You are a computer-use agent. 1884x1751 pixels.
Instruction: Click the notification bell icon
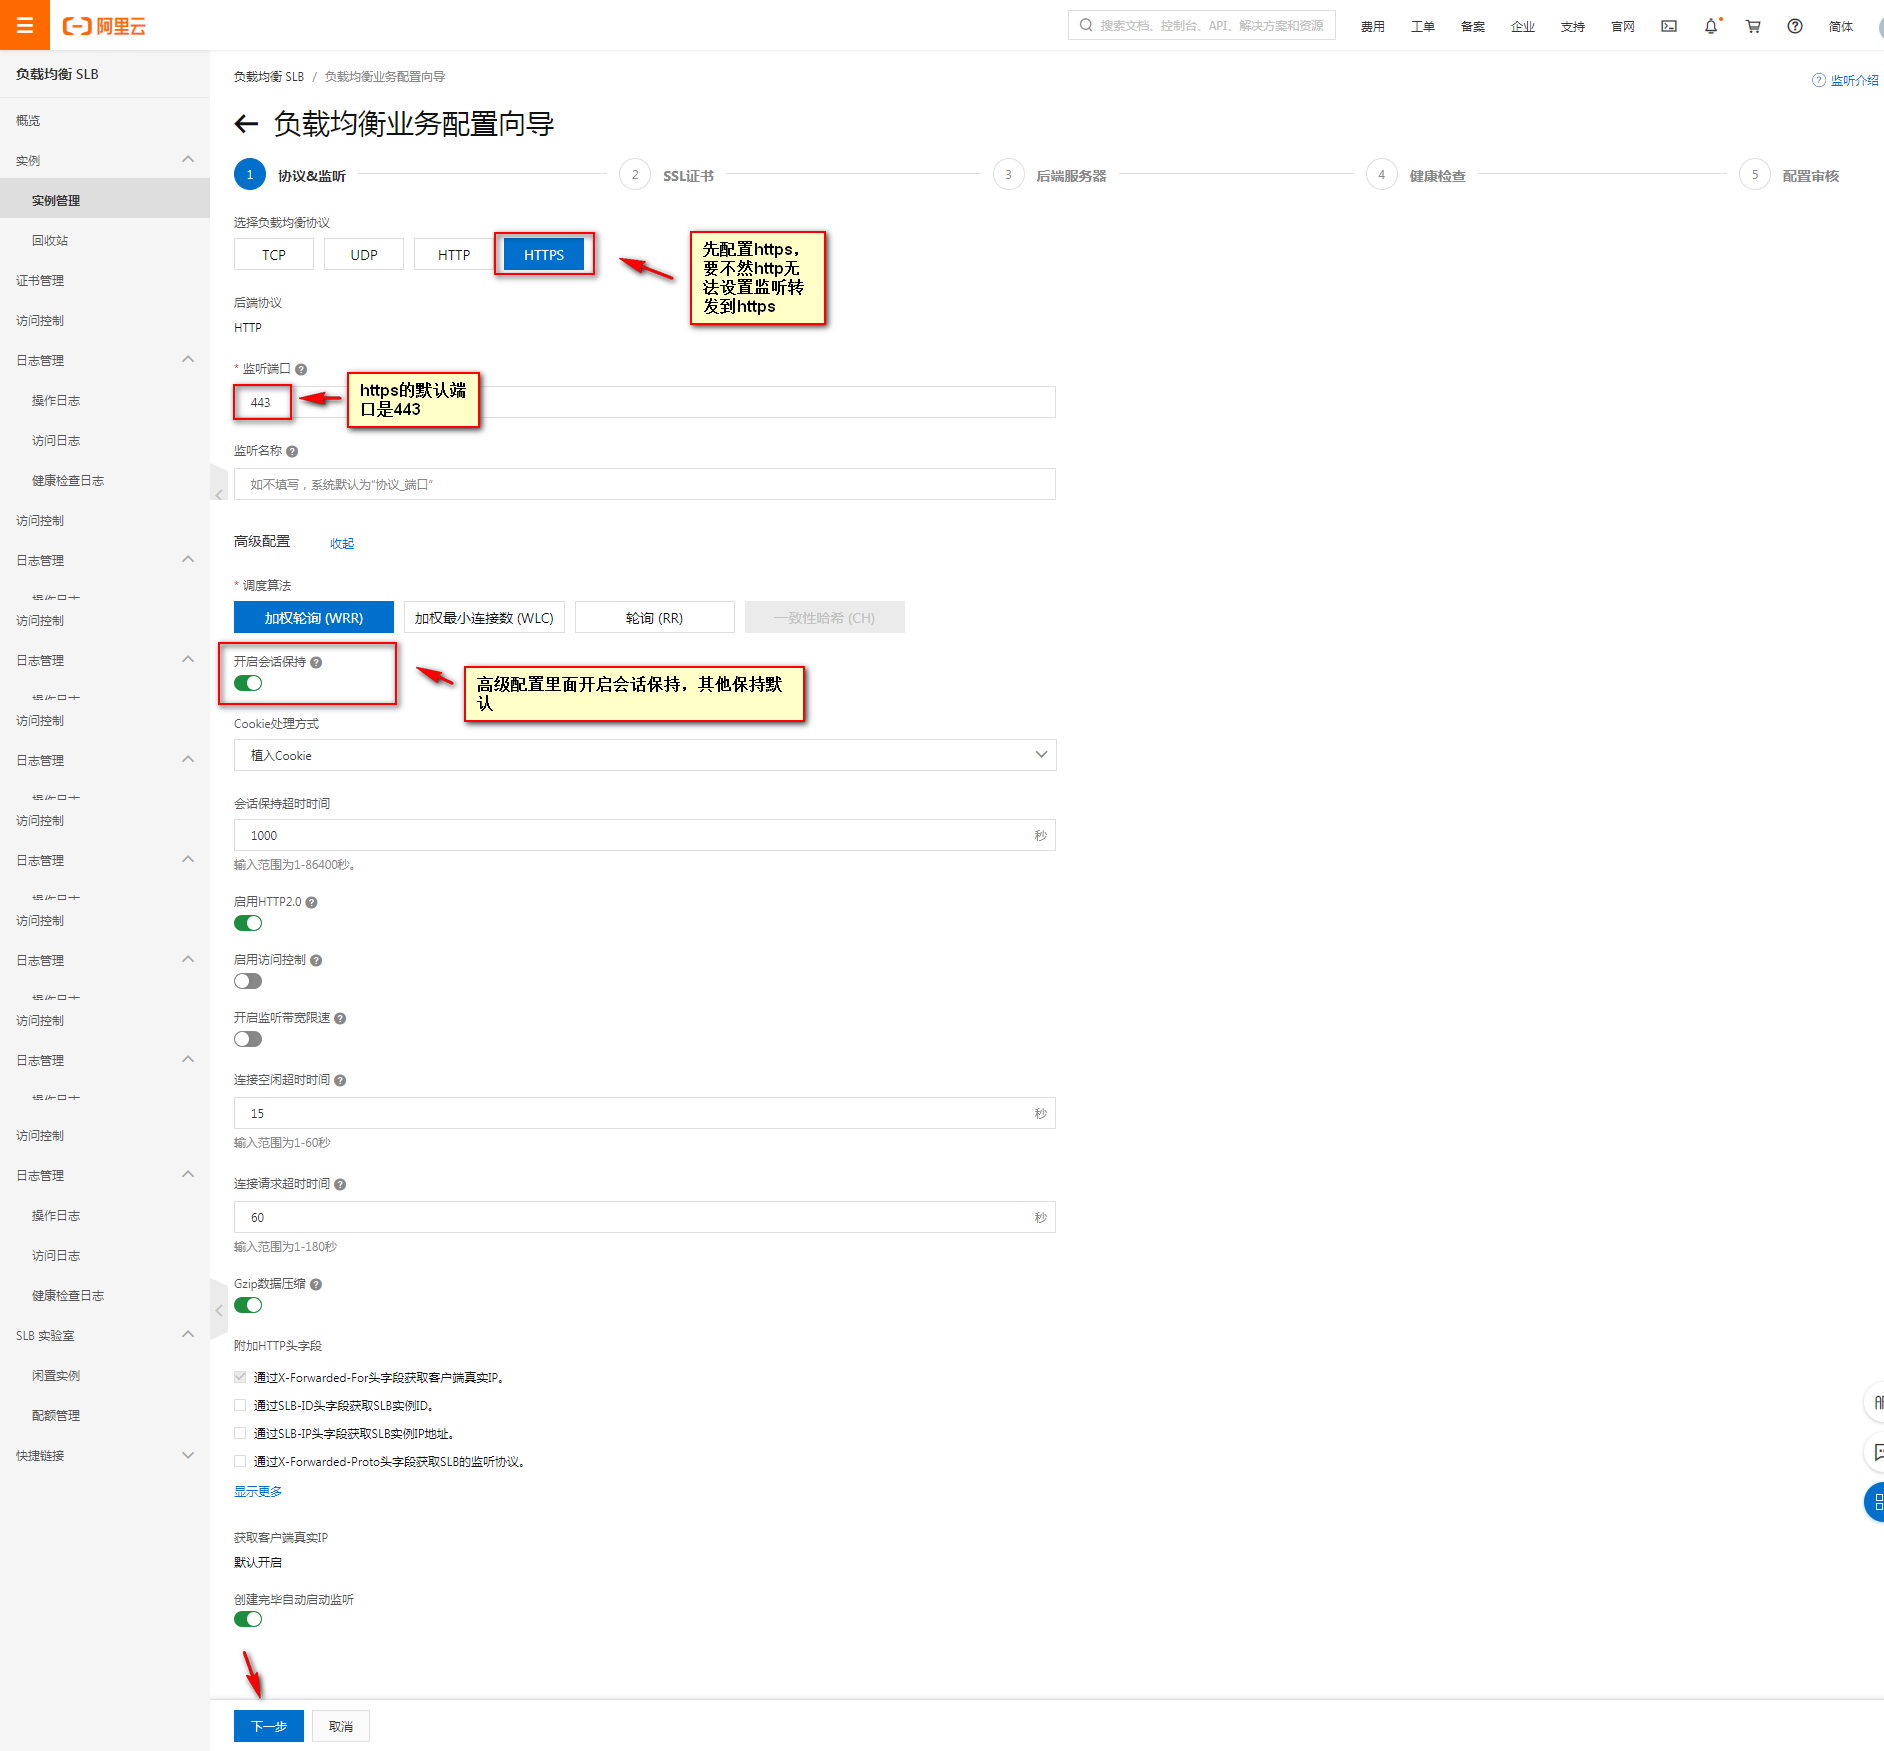pos(1711,26)
